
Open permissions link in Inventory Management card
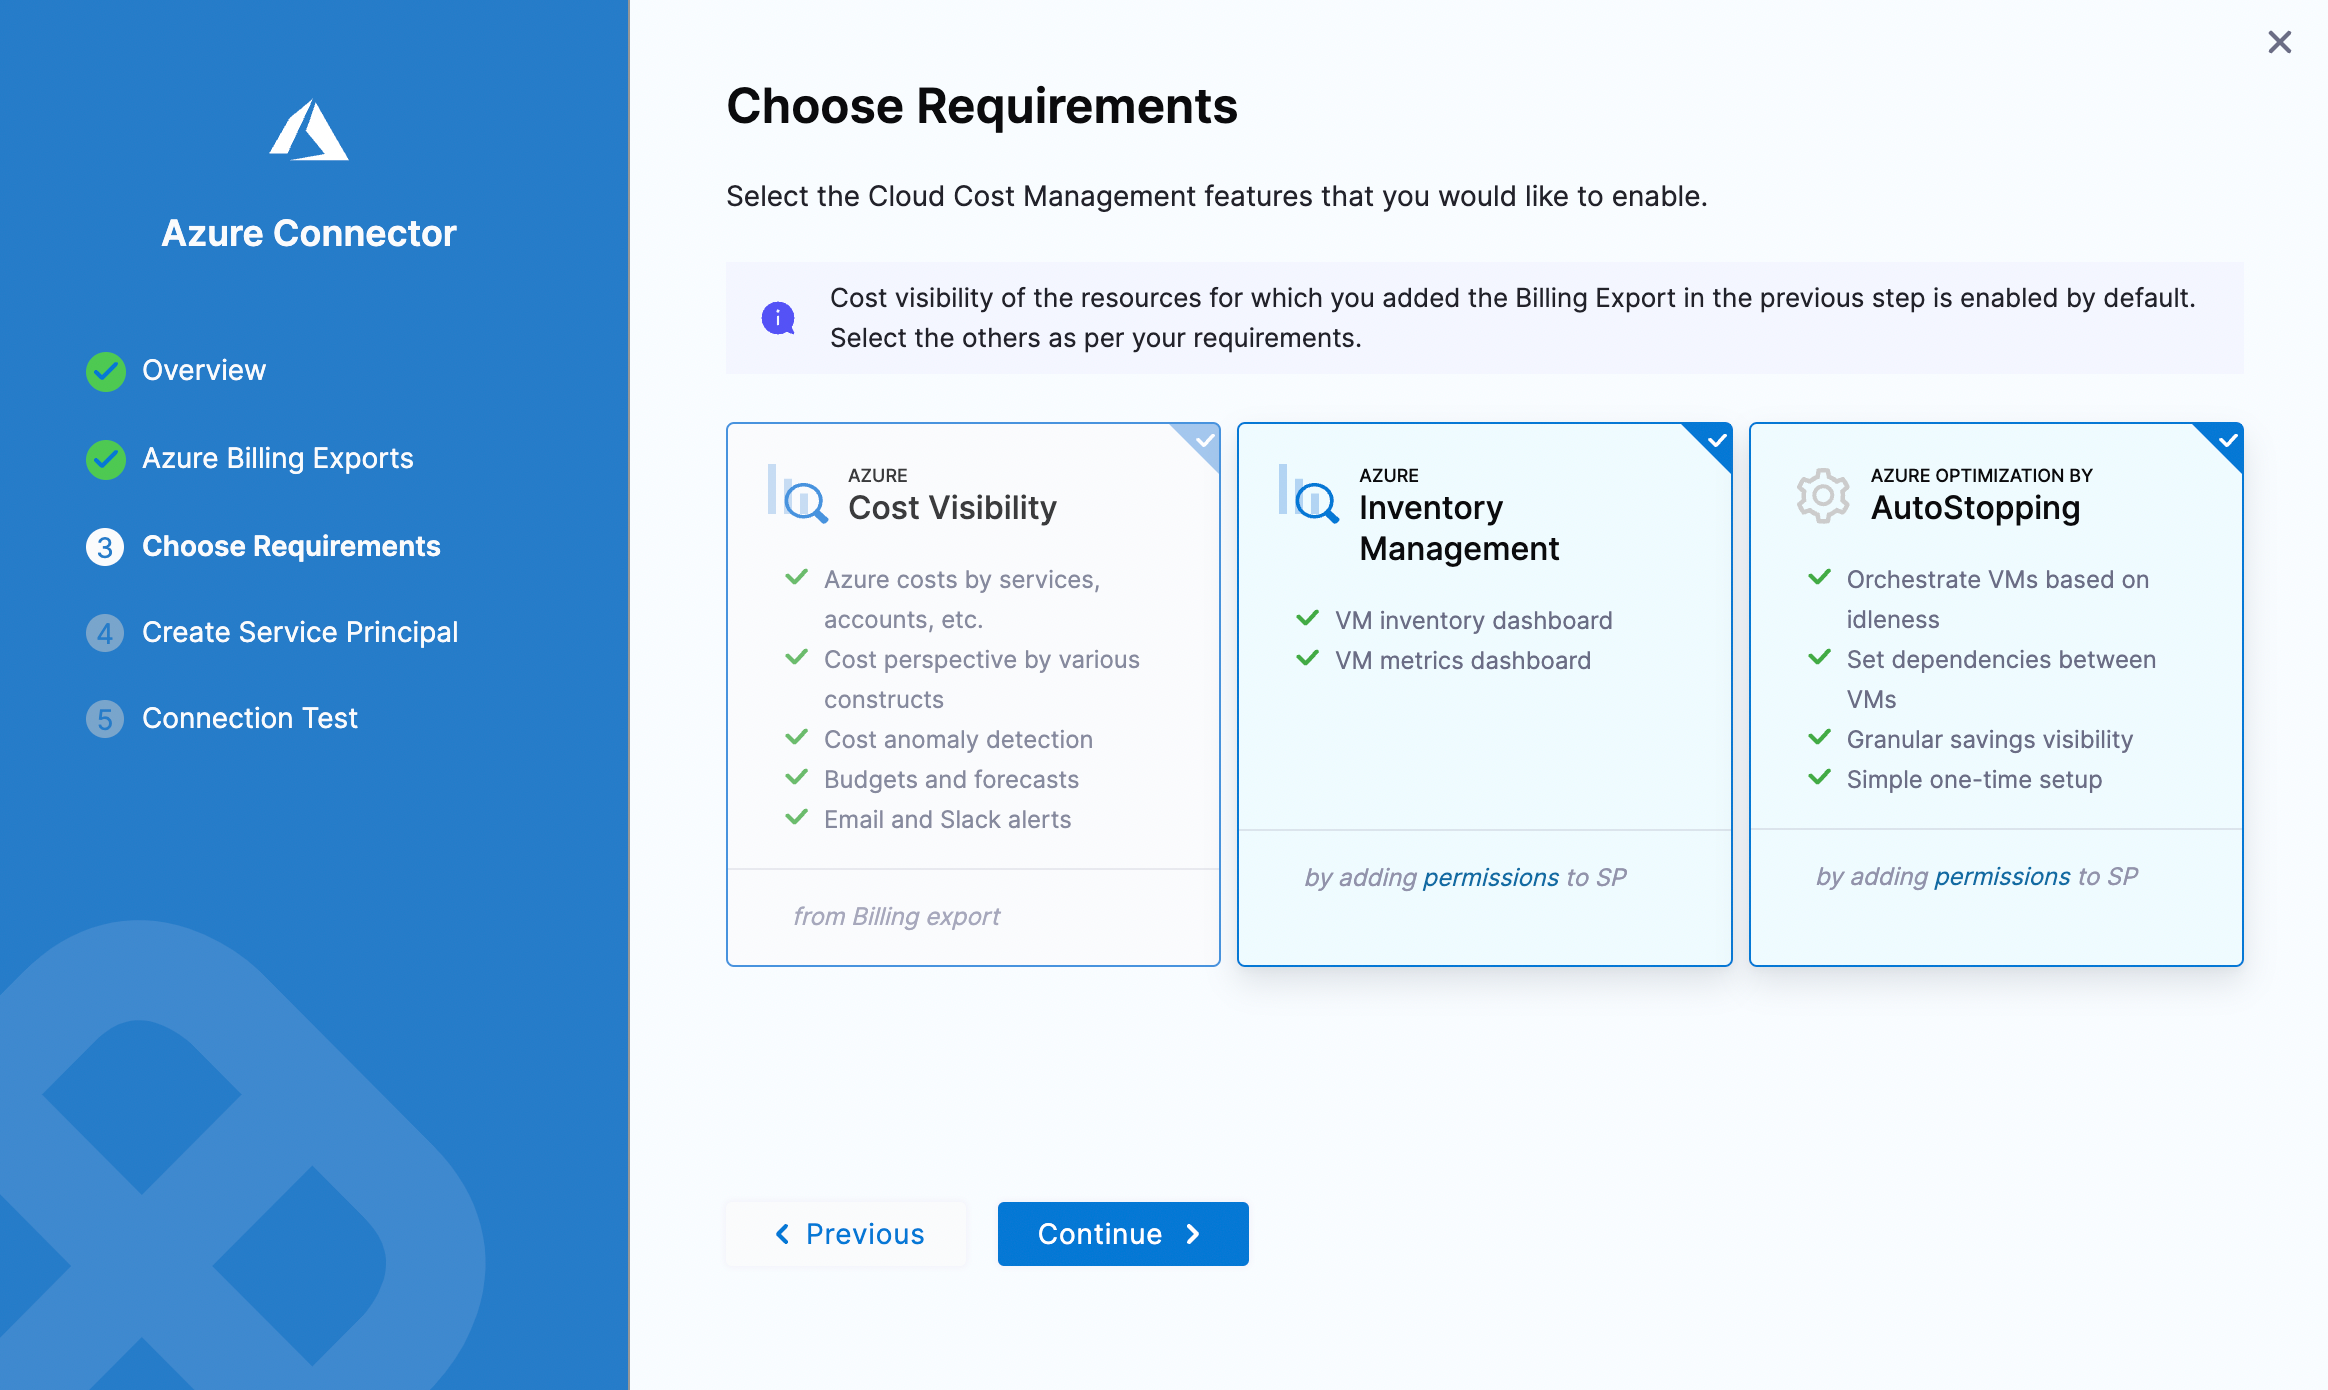1491,878
